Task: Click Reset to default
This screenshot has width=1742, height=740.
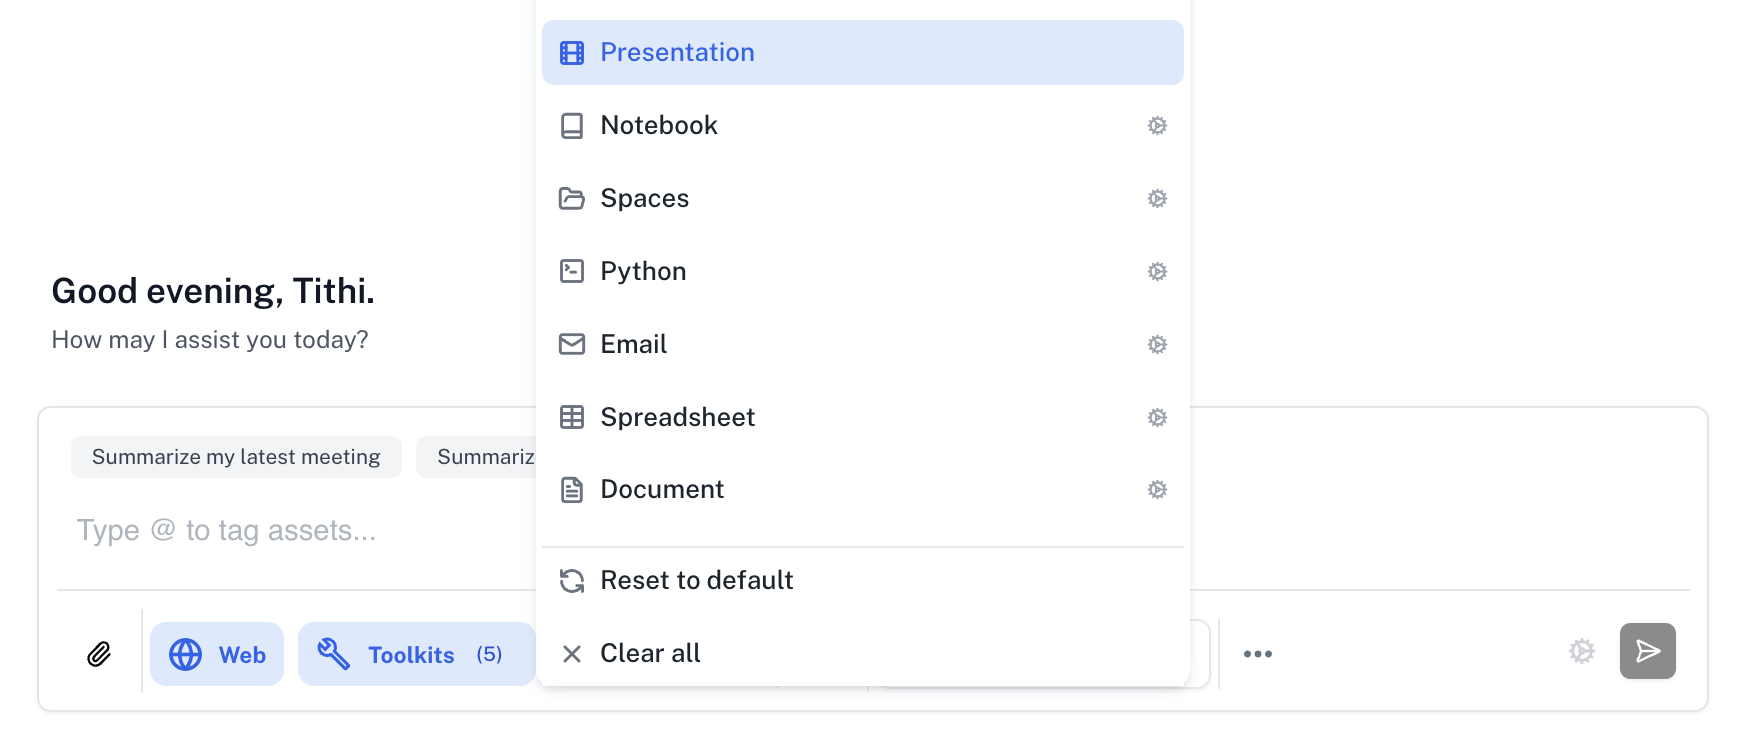Action: [x=696, y=581]
